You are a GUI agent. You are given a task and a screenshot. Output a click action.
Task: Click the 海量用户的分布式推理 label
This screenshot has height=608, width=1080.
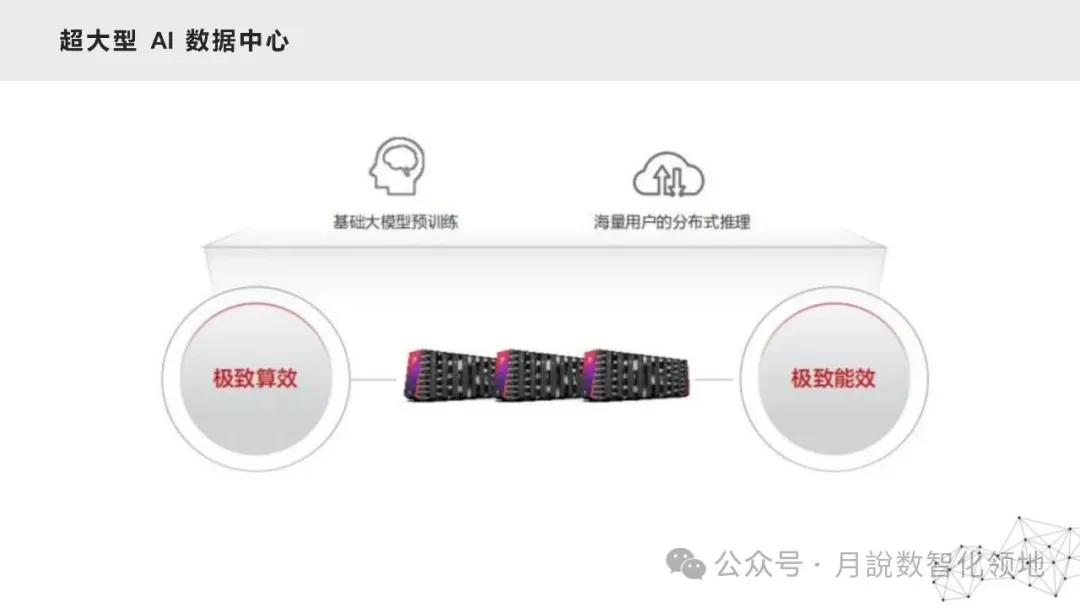click(x=672, y=222)
